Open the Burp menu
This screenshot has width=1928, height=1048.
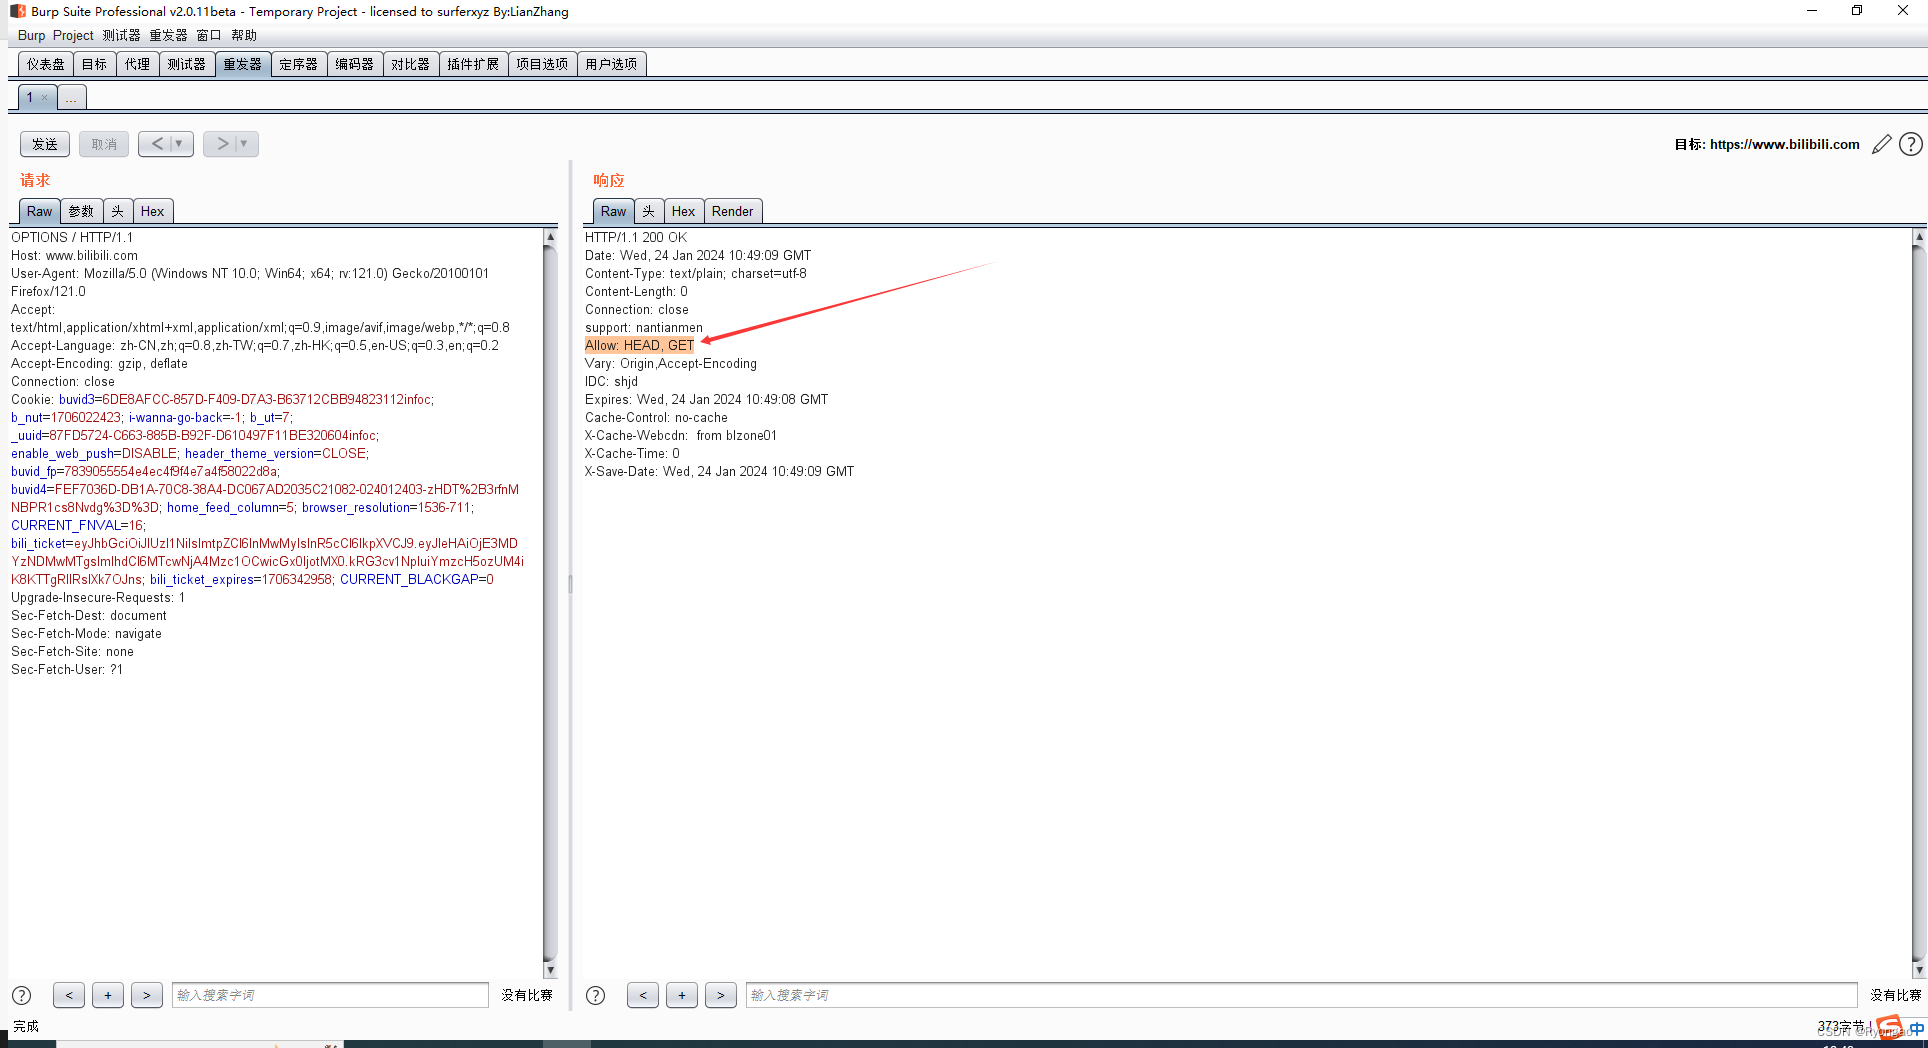point(31,35)
